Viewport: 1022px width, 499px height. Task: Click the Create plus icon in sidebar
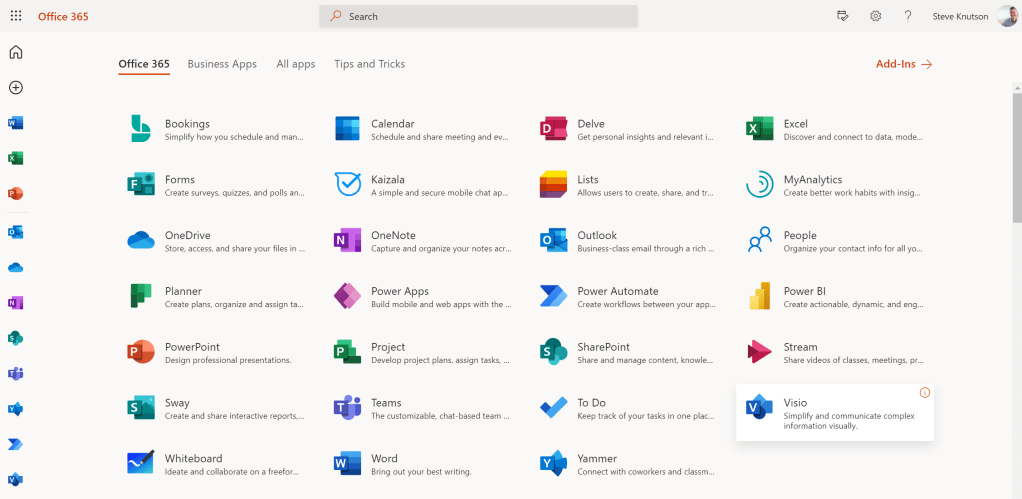pos(15,87)
